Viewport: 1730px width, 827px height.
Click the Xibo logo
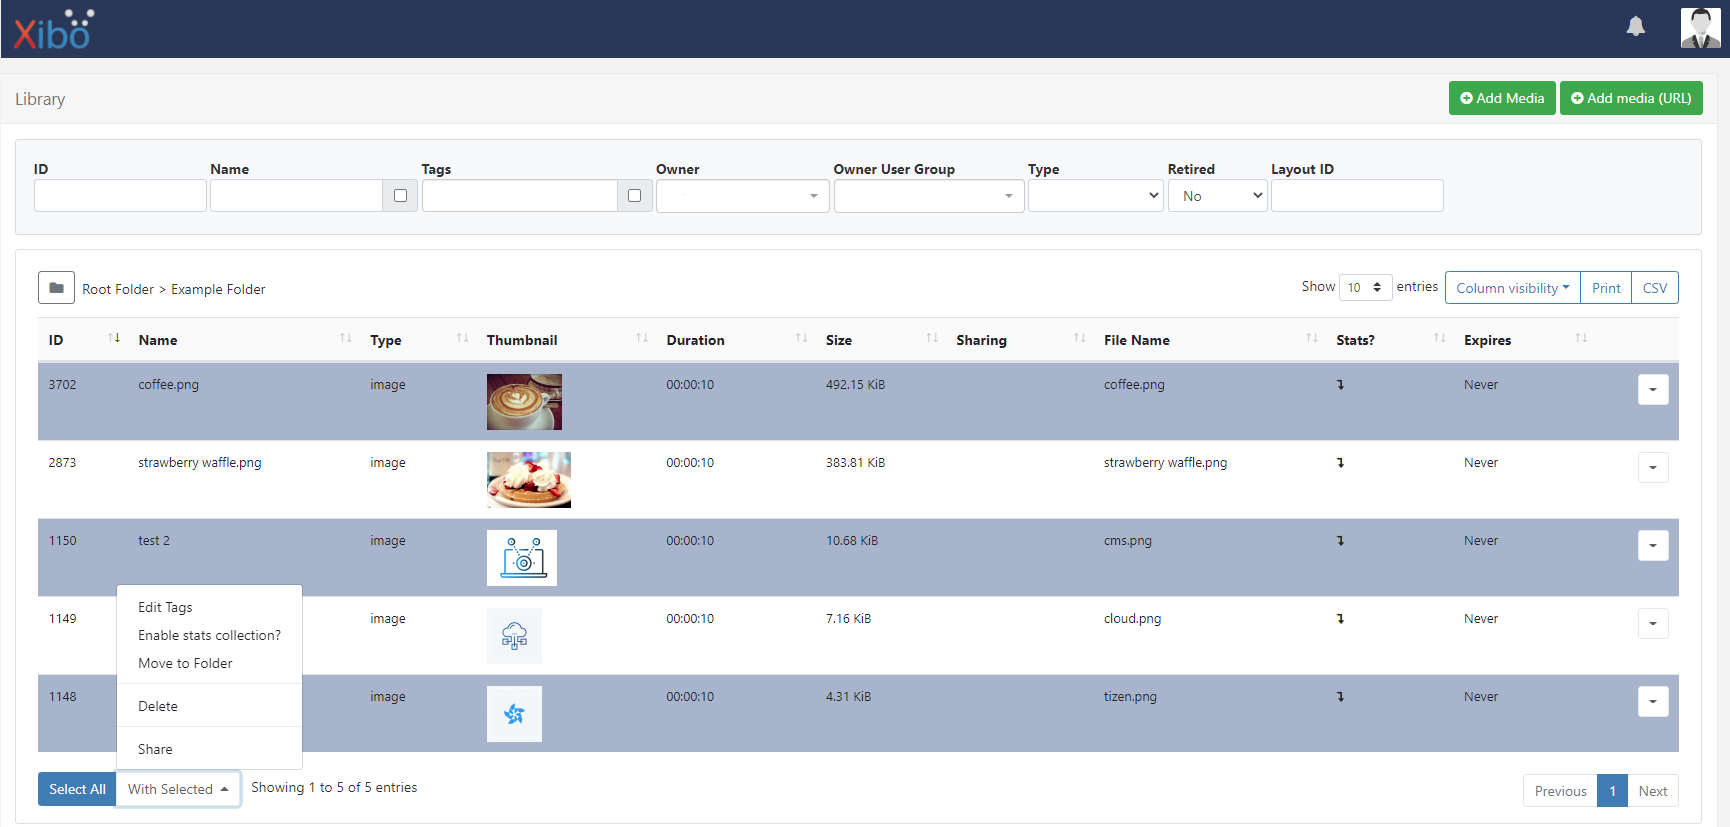54,30
